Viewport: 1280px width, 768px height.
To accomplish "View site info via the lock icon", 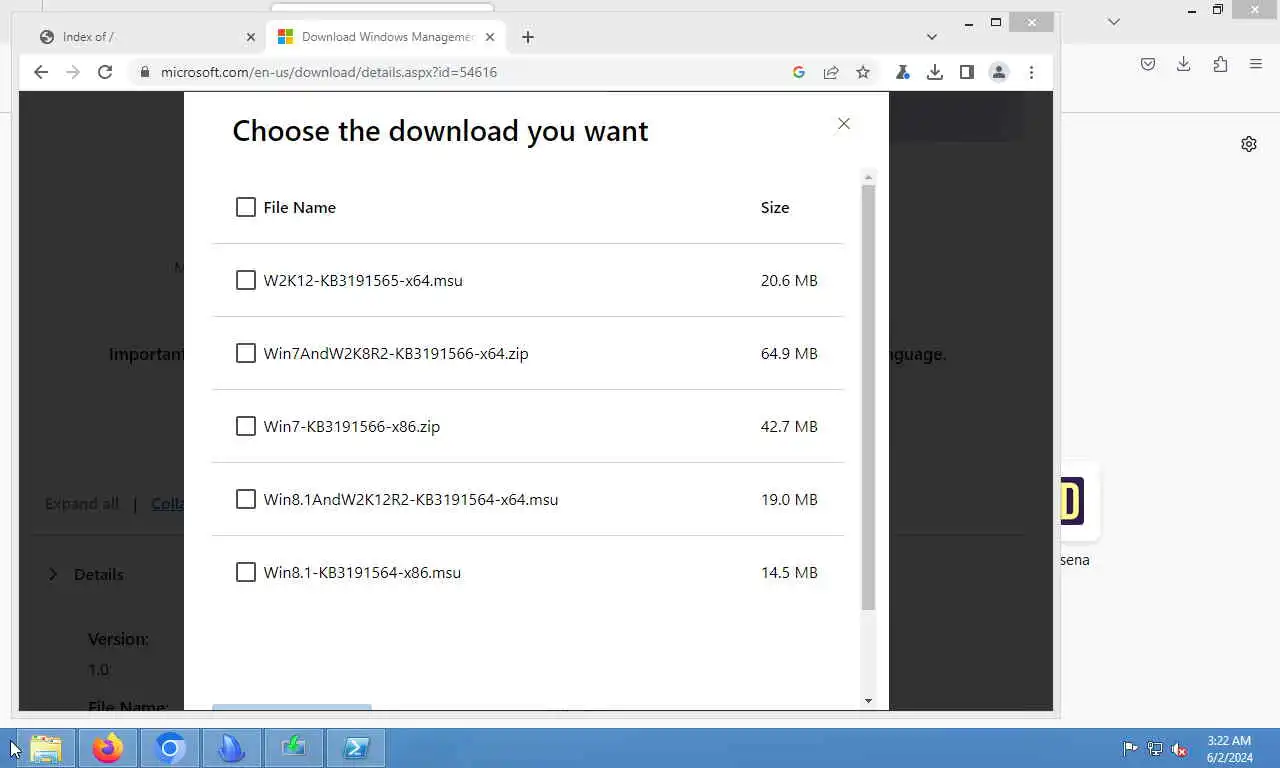I will click(x=145, y=72).
